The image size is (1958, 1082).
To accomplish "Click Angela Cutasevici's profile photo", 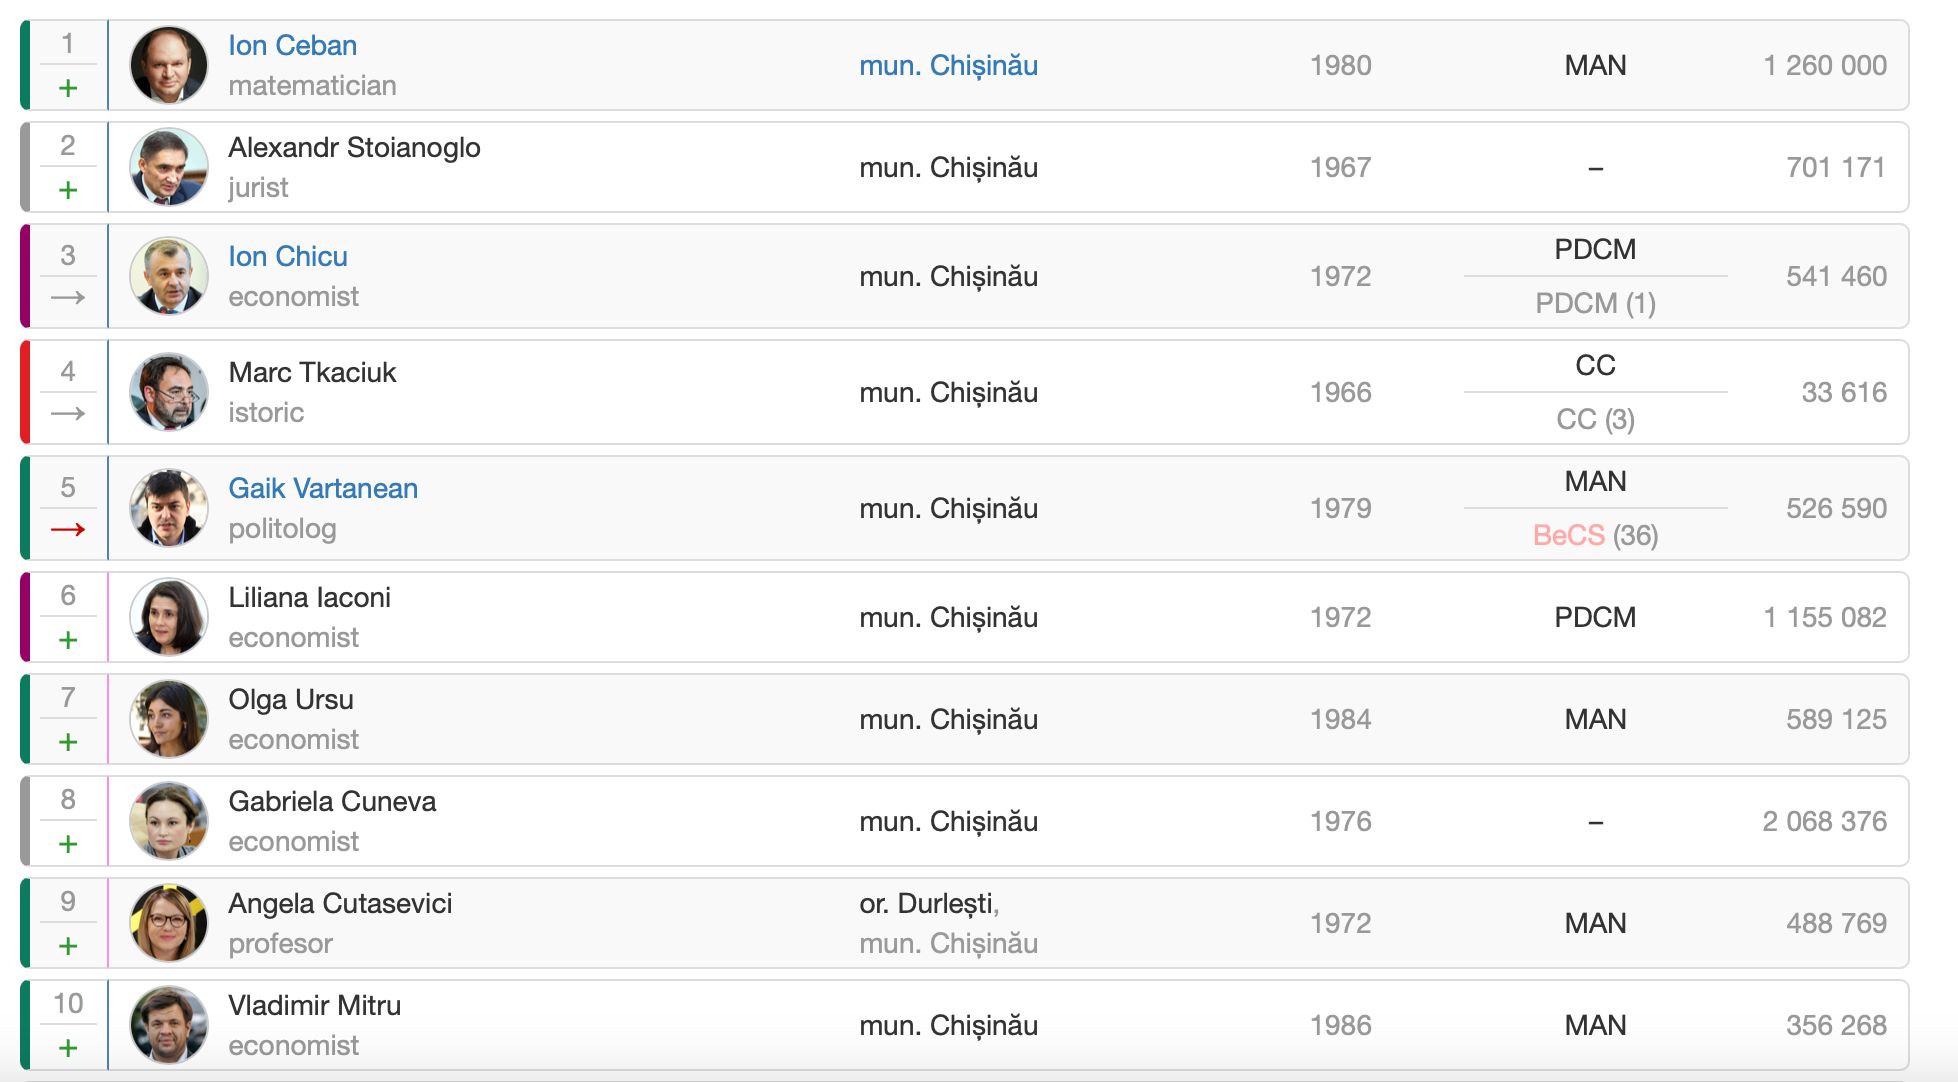I will [x=169, y=923].
